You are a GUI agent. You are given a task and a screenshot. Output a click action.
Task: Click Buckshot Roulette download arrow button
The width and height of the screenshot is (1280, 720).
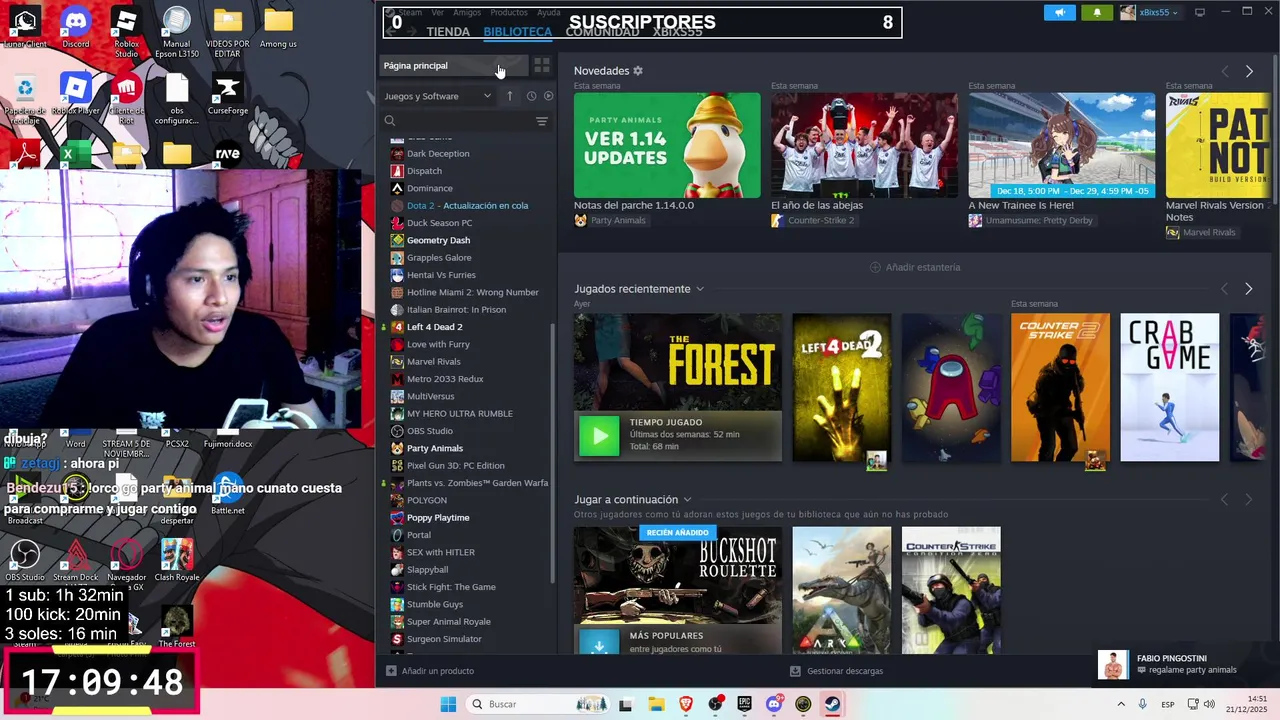(599, 644)
